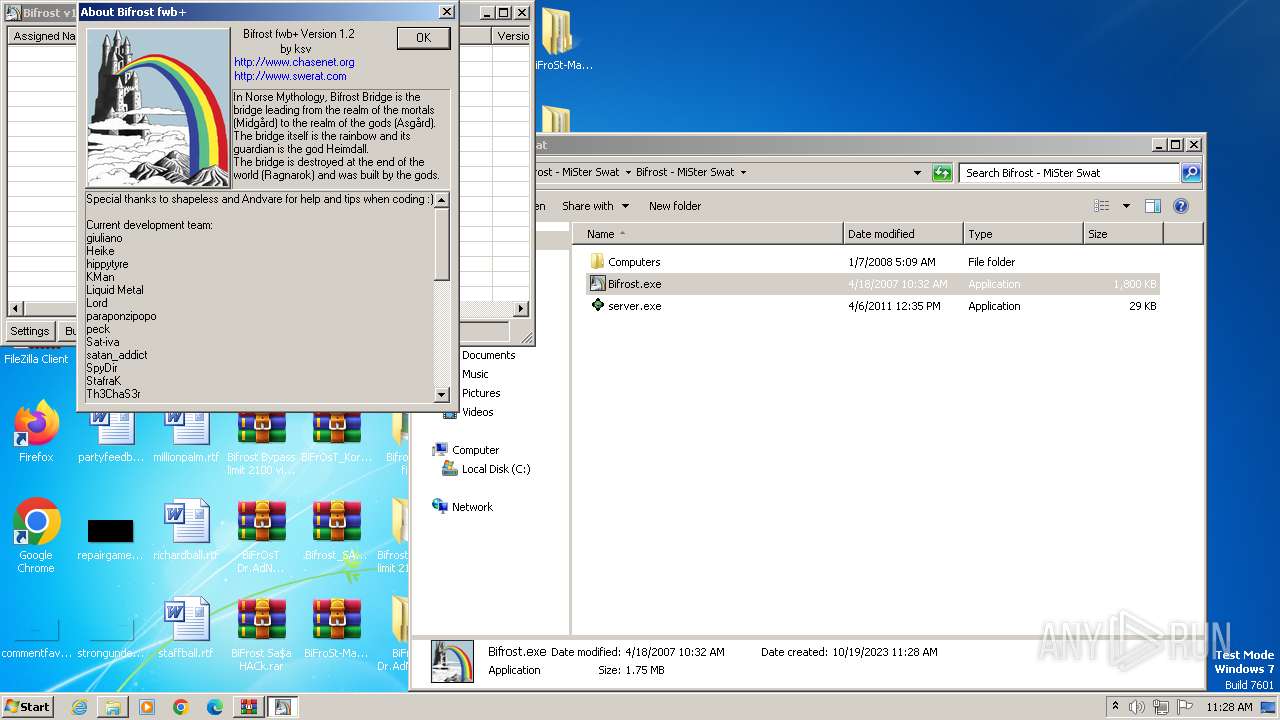Click the volume speaker tray icon
The height and width of the screenshot is (720, 1280).
(1137, 707)
